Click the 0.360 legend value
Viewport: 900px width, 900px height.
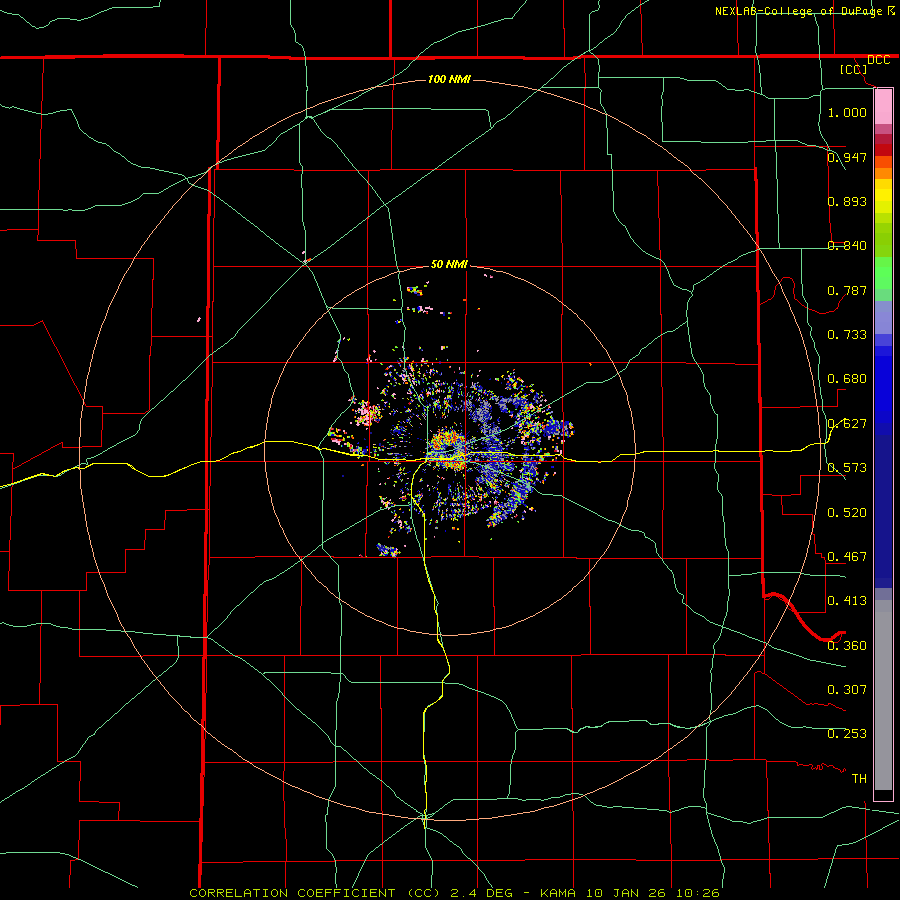click(847, 646)
